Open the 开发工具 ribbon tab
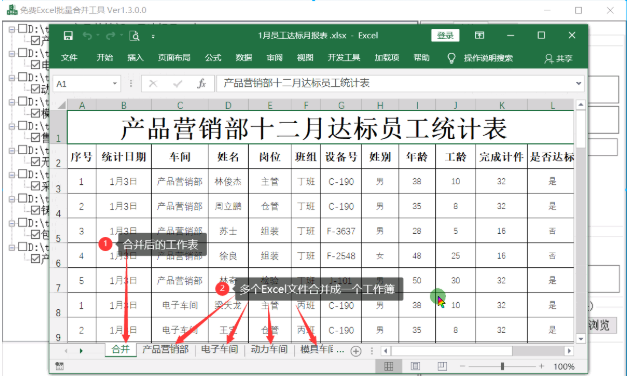The image size is (629, 376). pyautogui.click(x=344, y=58)
